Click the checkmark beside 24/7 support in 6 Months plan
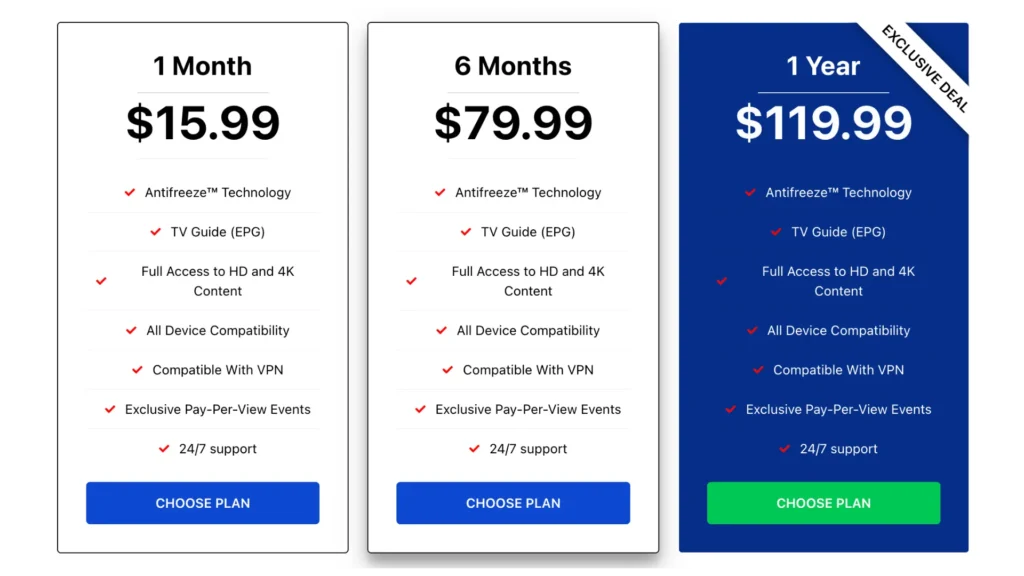This screenshot has height=576, width=1024. (474, 449)
